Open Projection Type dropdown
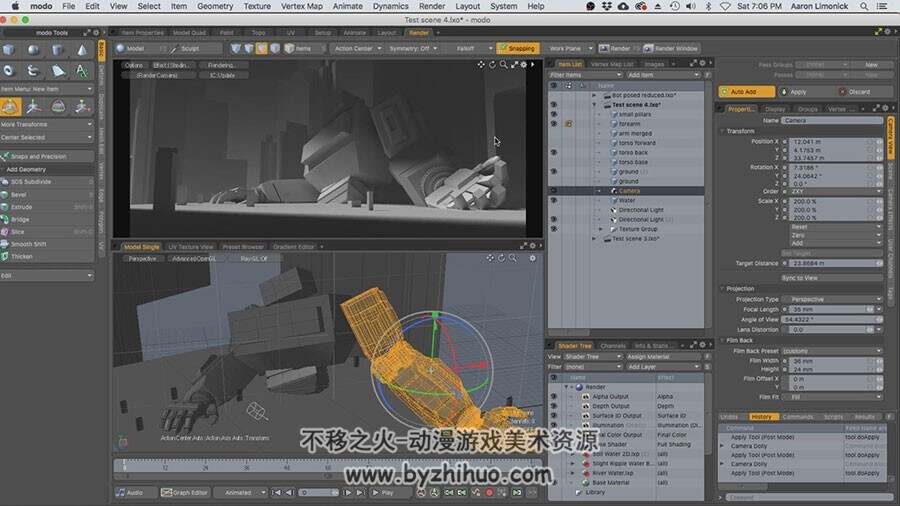This screenshot has width=900, height=506. (x=833, y=299)
